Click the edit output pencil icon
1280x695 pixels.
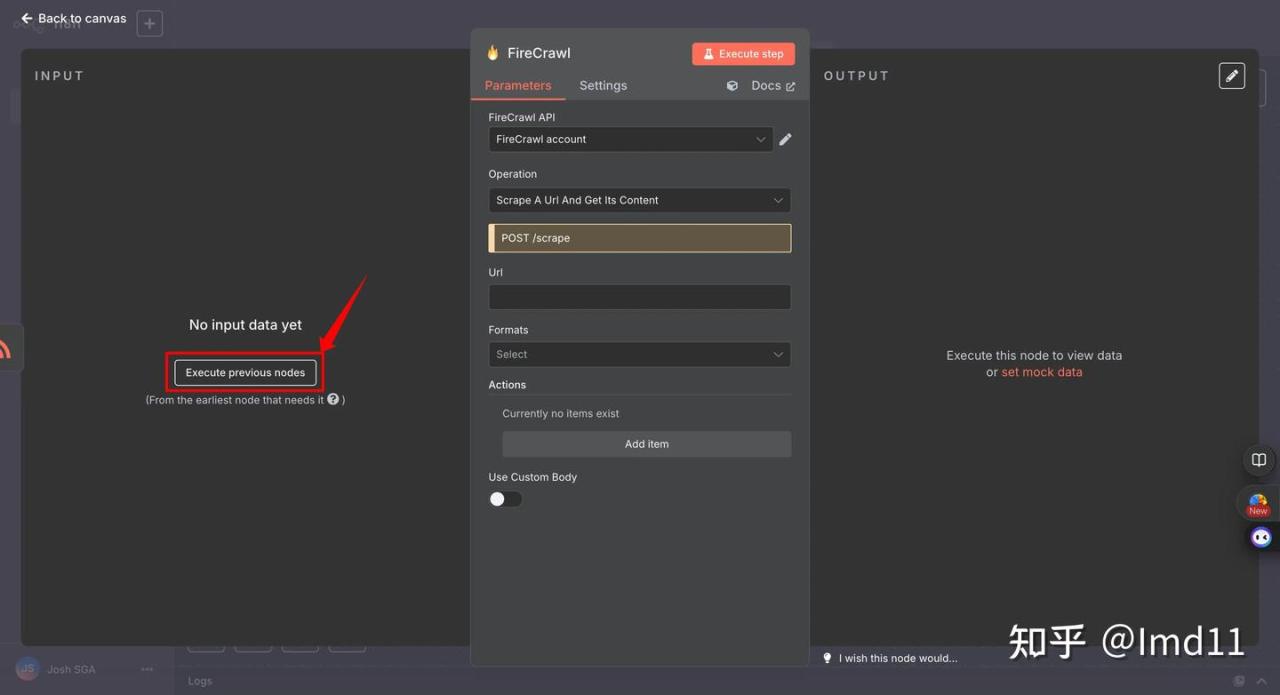pyautogui.click(x=1232, y=76)
